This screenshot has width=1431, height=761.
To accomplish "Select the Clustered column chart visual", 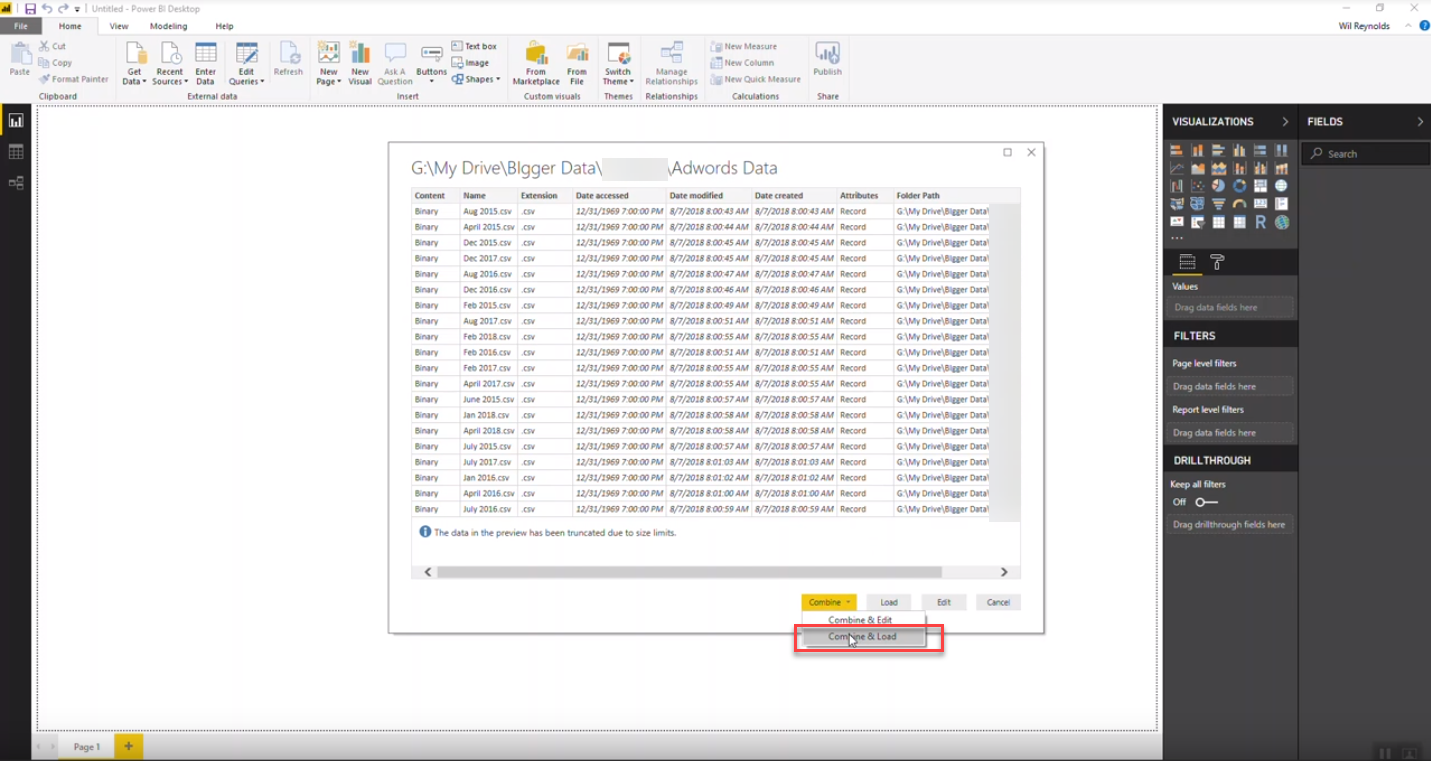I will pyautogui.click(x=1239, y=150).
